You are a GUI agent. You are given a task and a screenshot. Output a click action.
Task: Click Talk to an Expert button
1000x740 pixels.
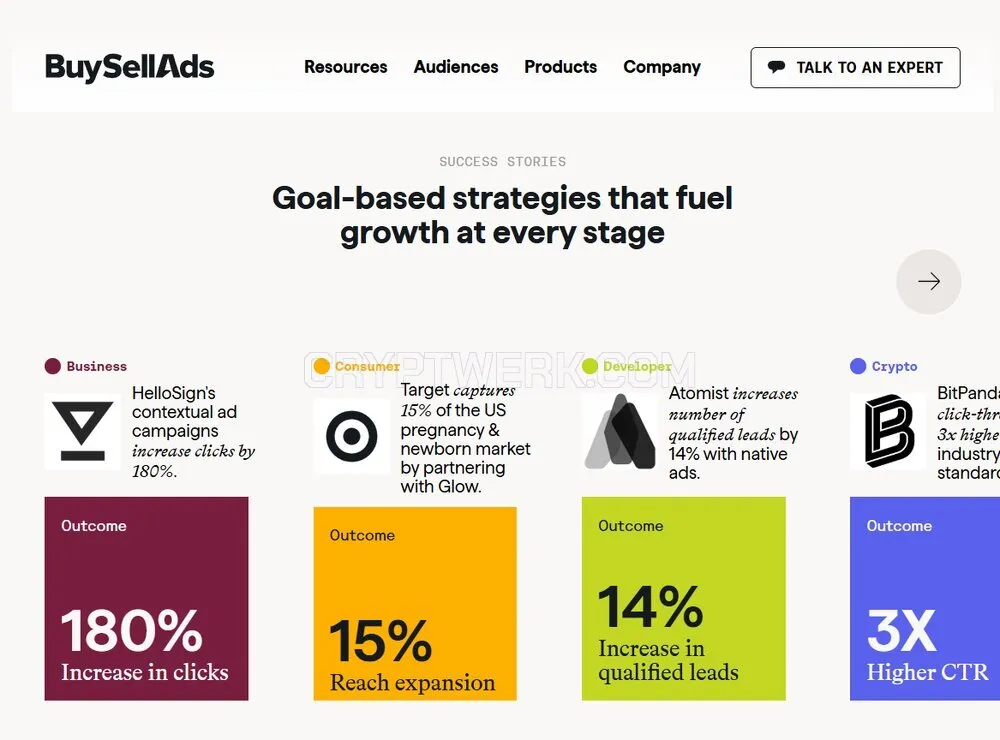pos(855,68)
